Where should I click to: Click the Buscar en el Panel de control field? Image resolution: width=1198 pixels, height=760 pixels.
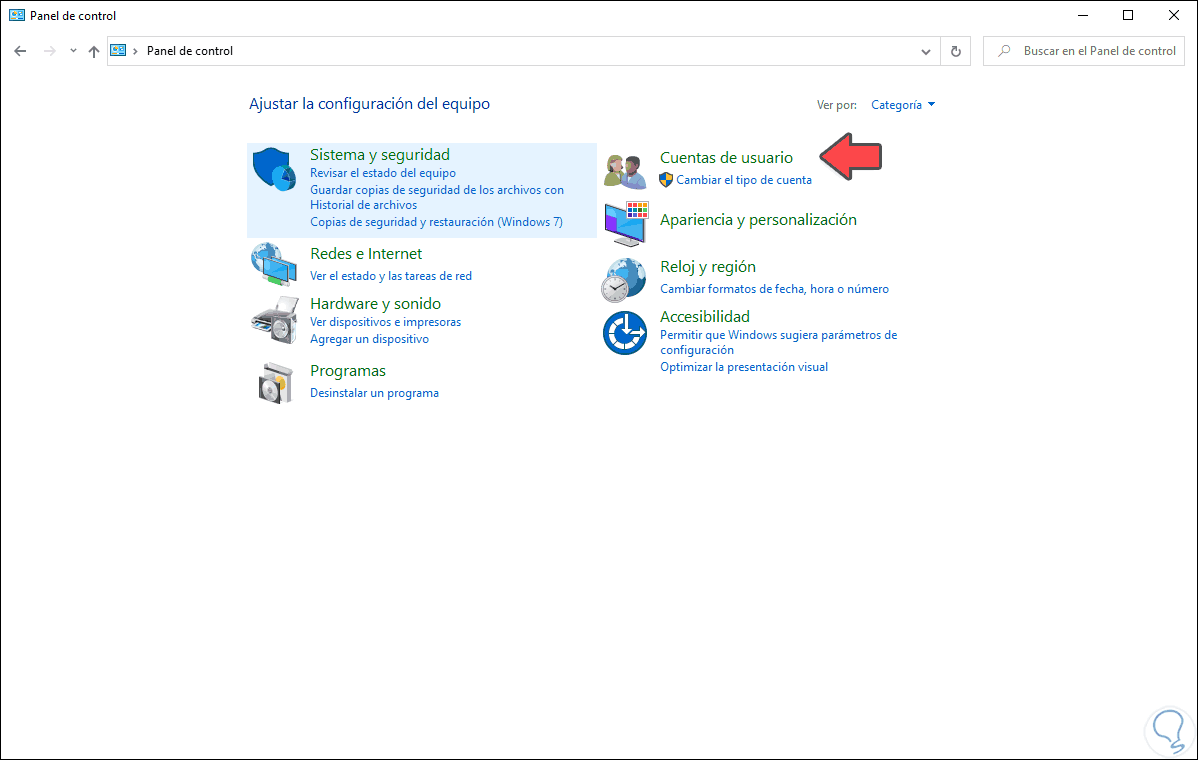tap(1083, 51)
